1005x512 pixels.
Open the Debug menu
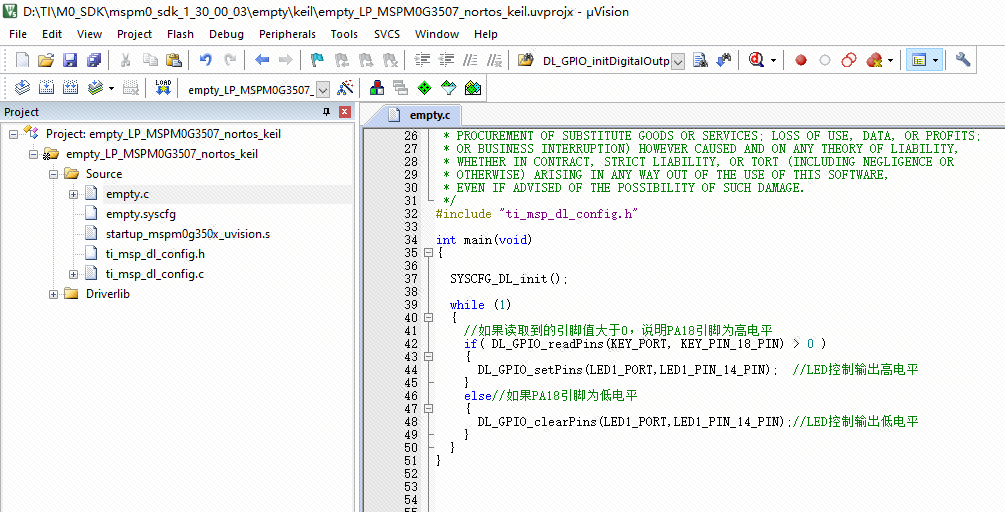226,34
